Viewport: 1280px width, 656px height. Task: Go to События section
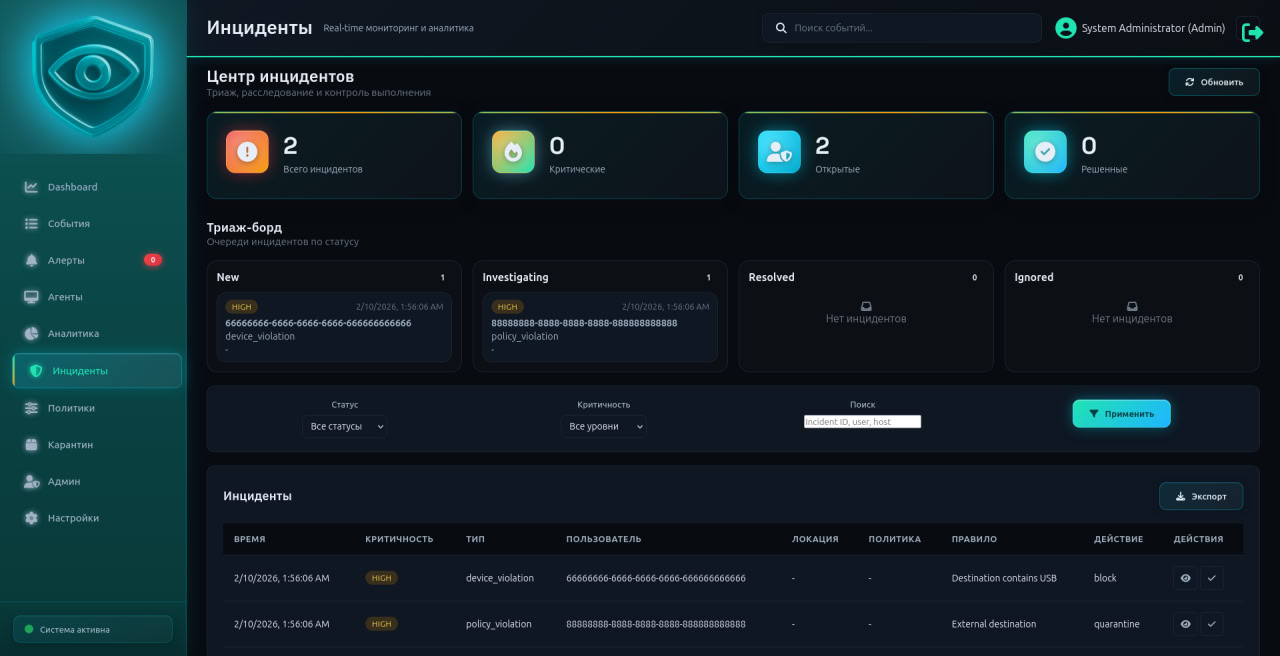pos(97,224)
